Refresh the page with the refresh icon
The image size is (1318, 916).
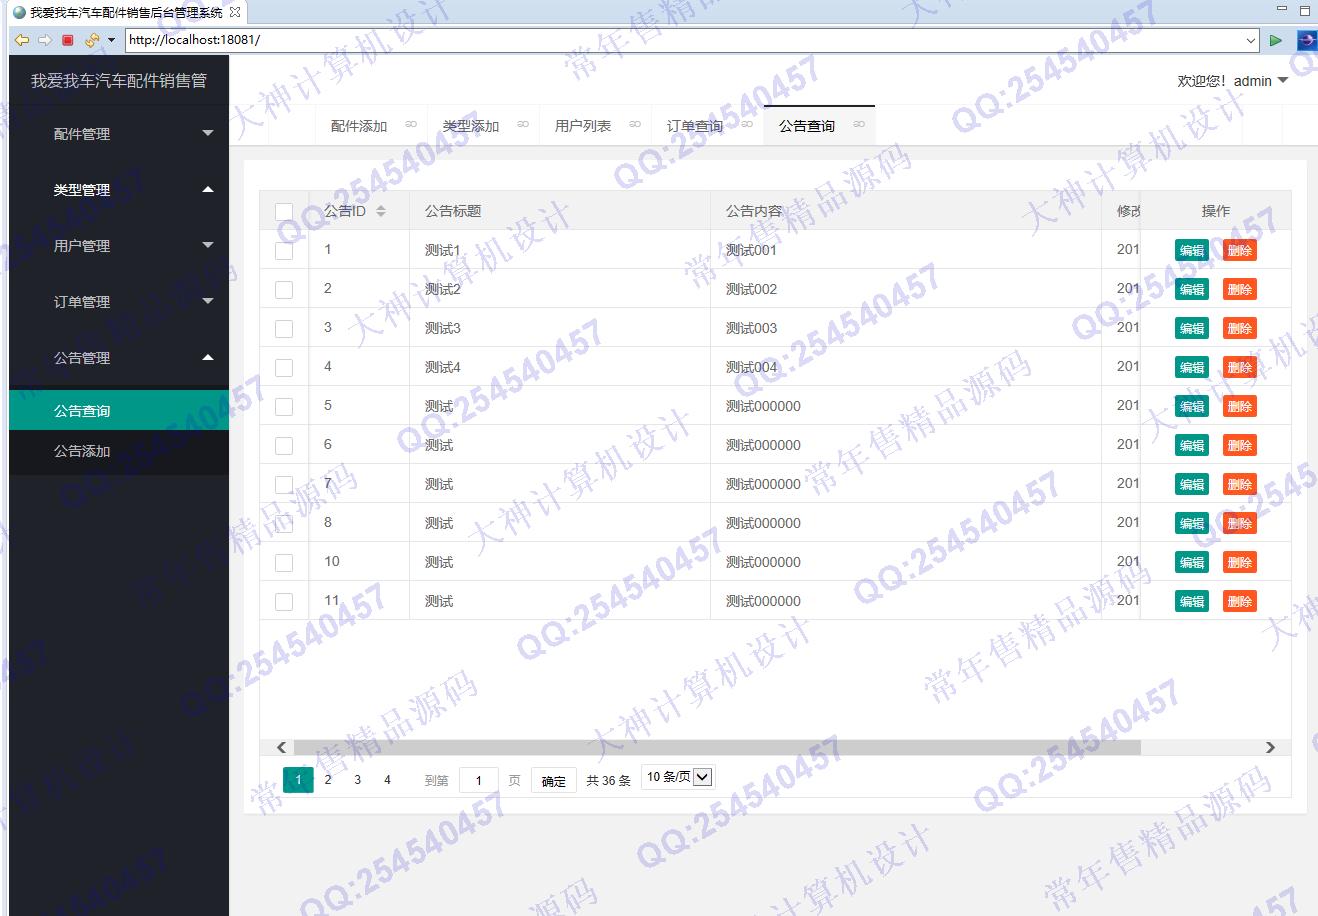(x=92, y=40)
